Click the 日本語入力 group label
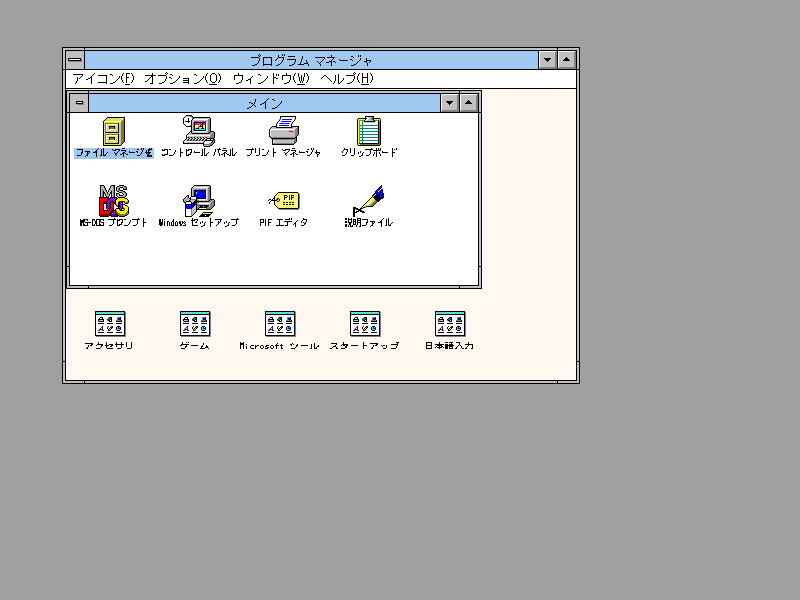This screenshot has height=600, width=800. point(449,346)
